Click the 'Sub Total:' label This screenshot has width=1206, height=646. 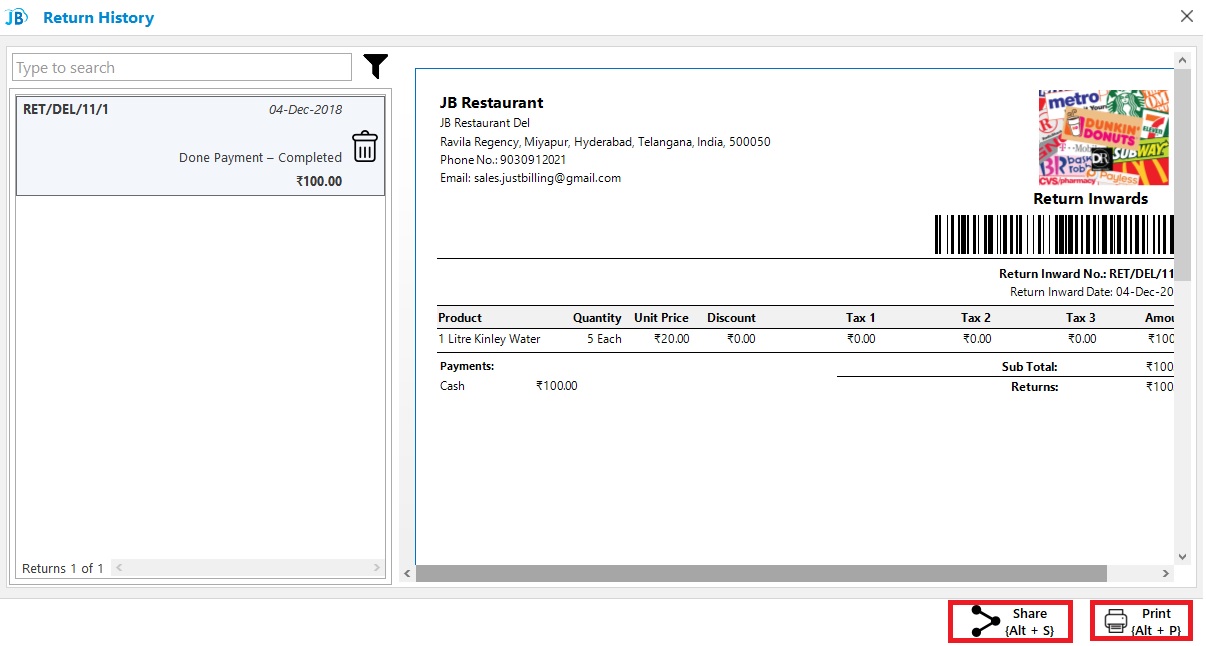[1030, 367]
